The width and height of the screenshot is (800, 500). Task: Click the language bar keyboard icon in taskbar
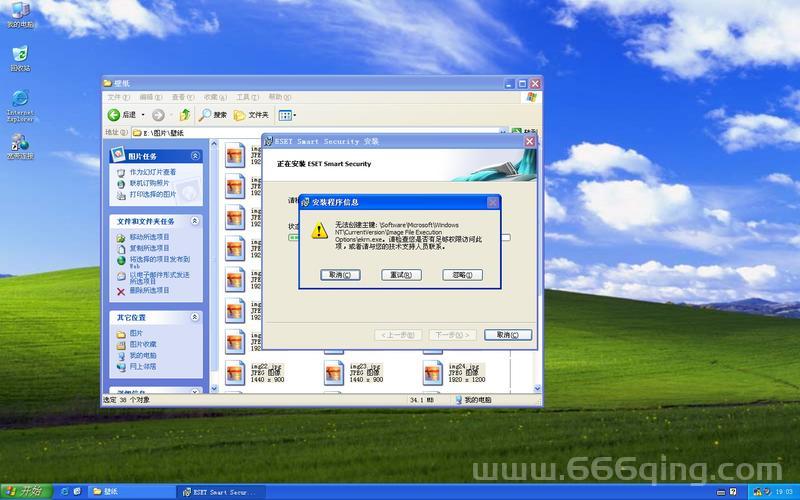tap(720, 492)
